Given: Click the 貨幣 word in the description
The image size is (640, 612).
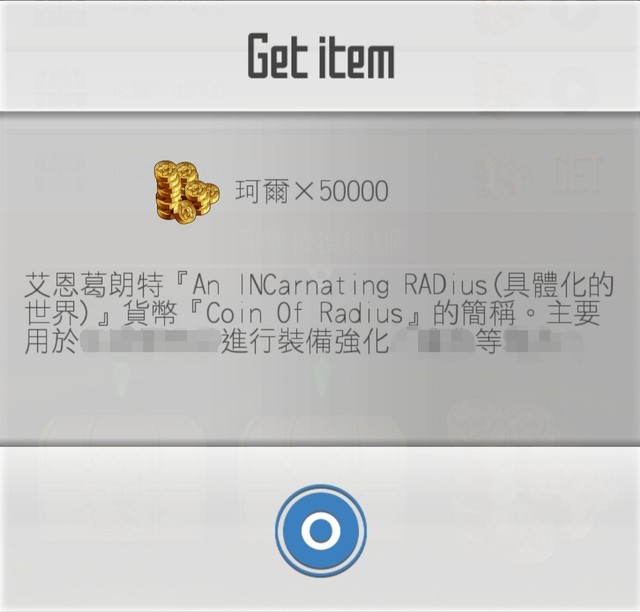Looking at the screenshot, I should click(x=151, y=313).
